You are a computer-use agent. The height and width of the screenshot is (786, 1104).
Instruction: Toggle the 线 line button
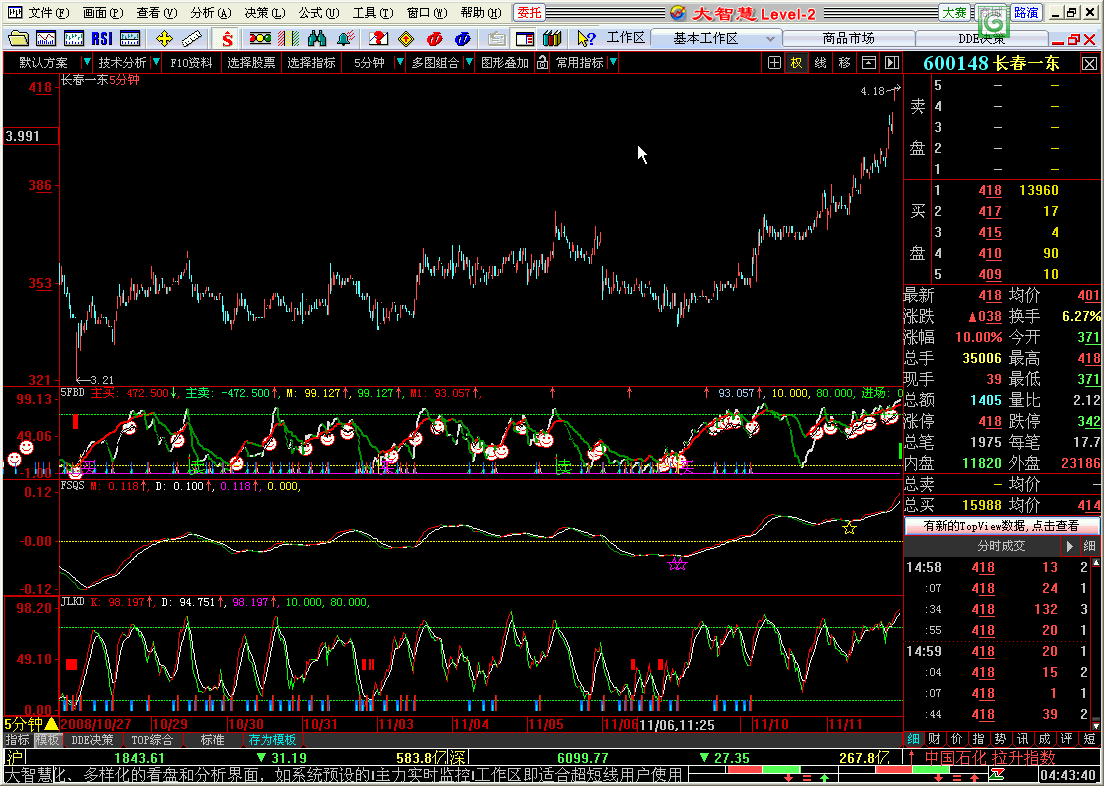(820, 63)
